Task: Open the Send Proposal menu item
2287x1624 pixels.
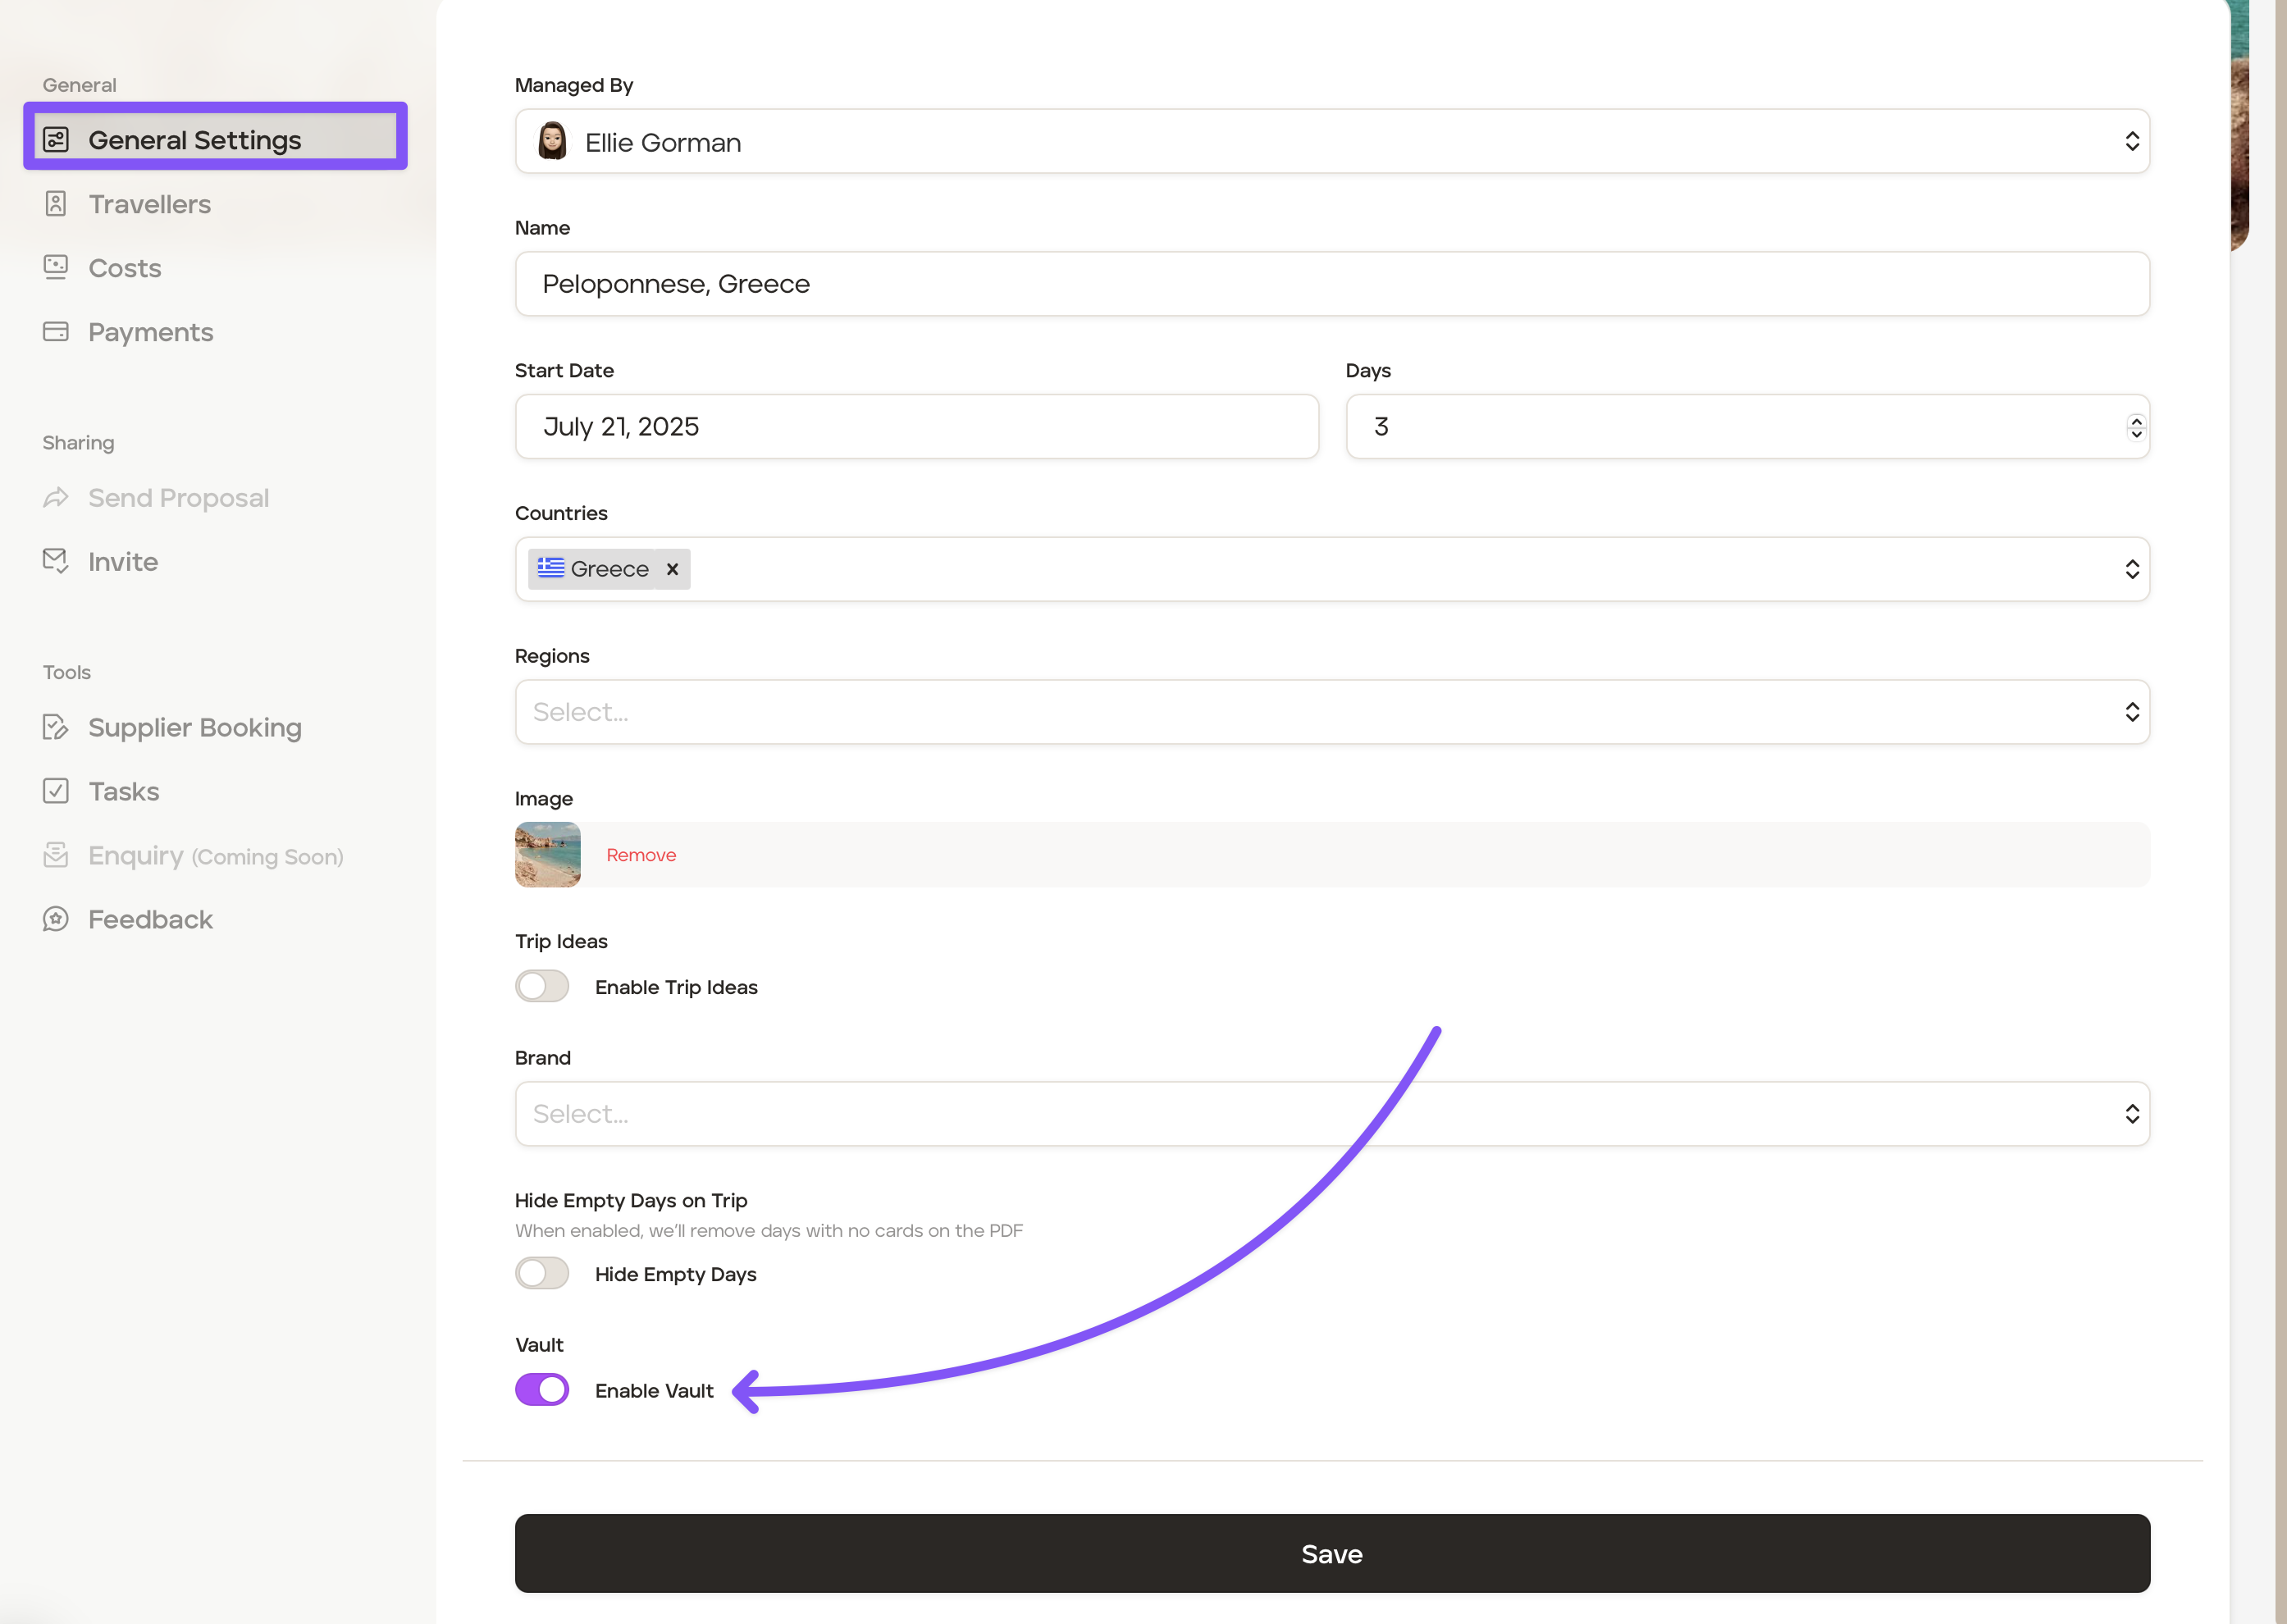Action: (x=178, y=498)
